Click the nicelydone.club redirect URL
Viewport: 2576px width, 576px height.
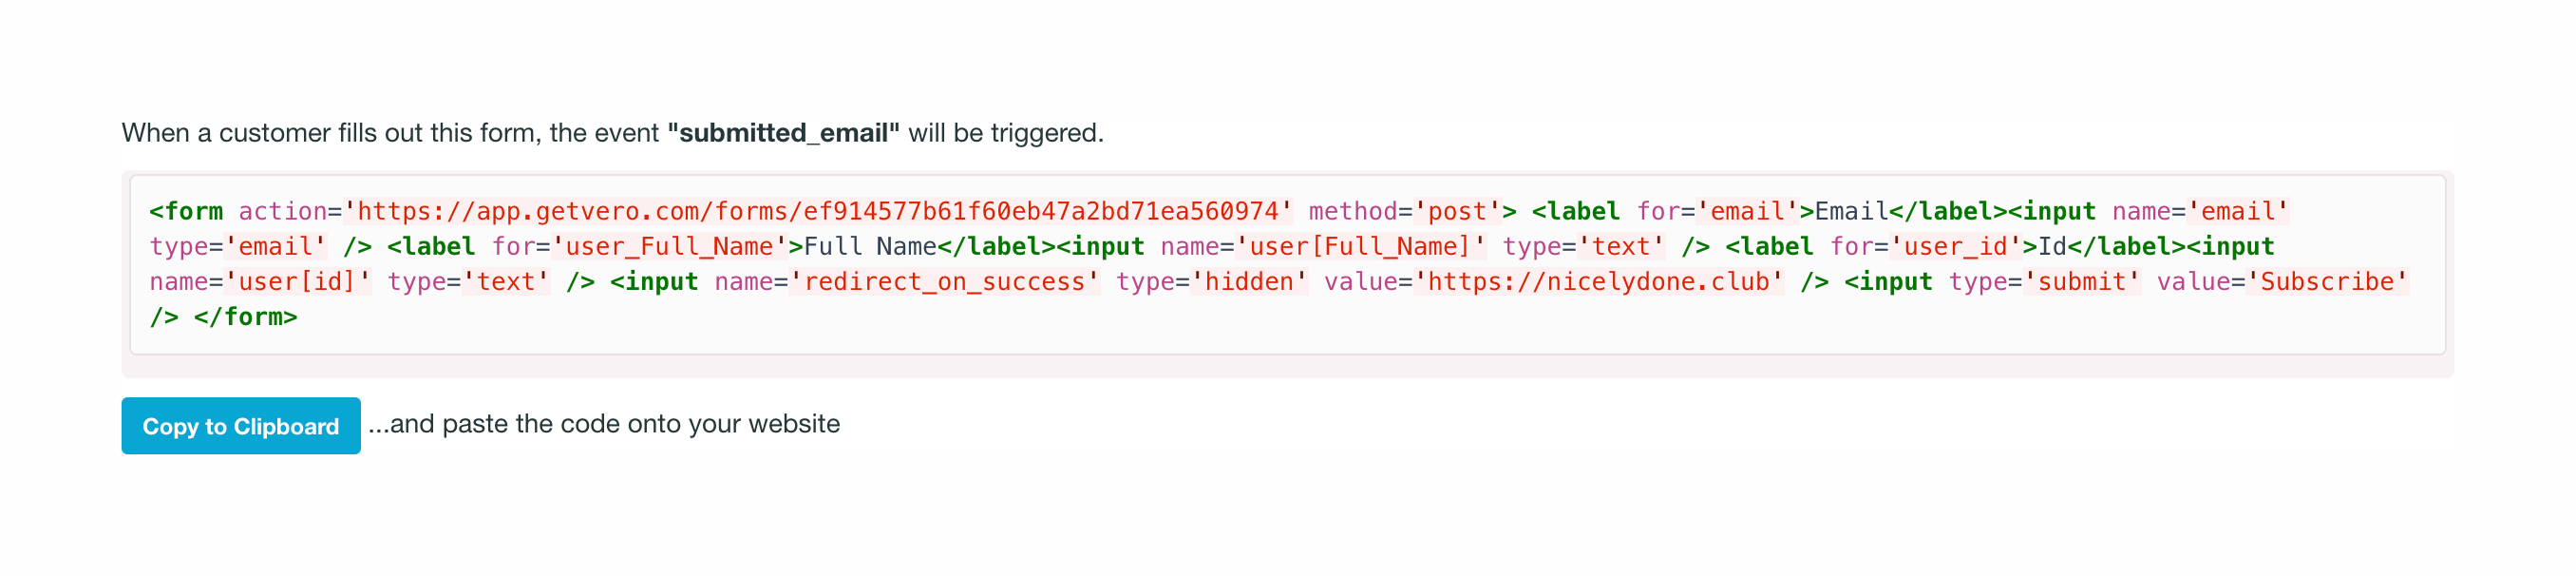point(1598,282)
